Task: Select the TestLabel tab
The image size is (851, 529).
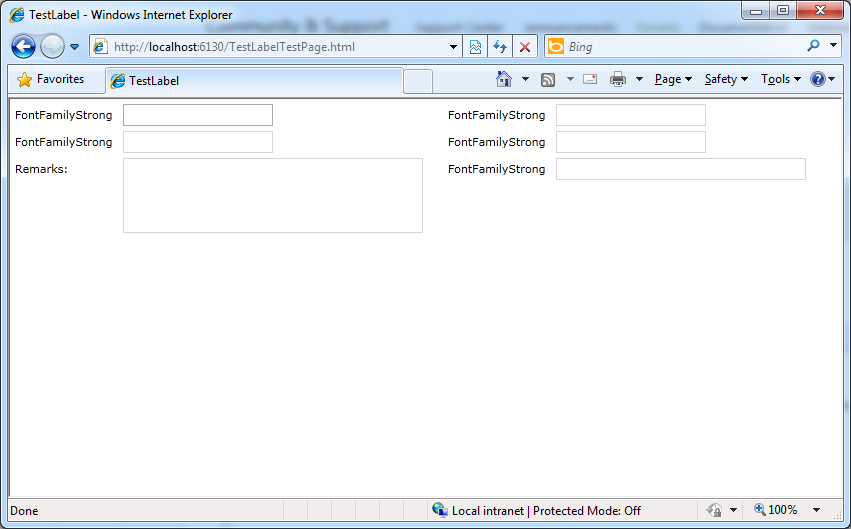Action: (x=254, y=81)
